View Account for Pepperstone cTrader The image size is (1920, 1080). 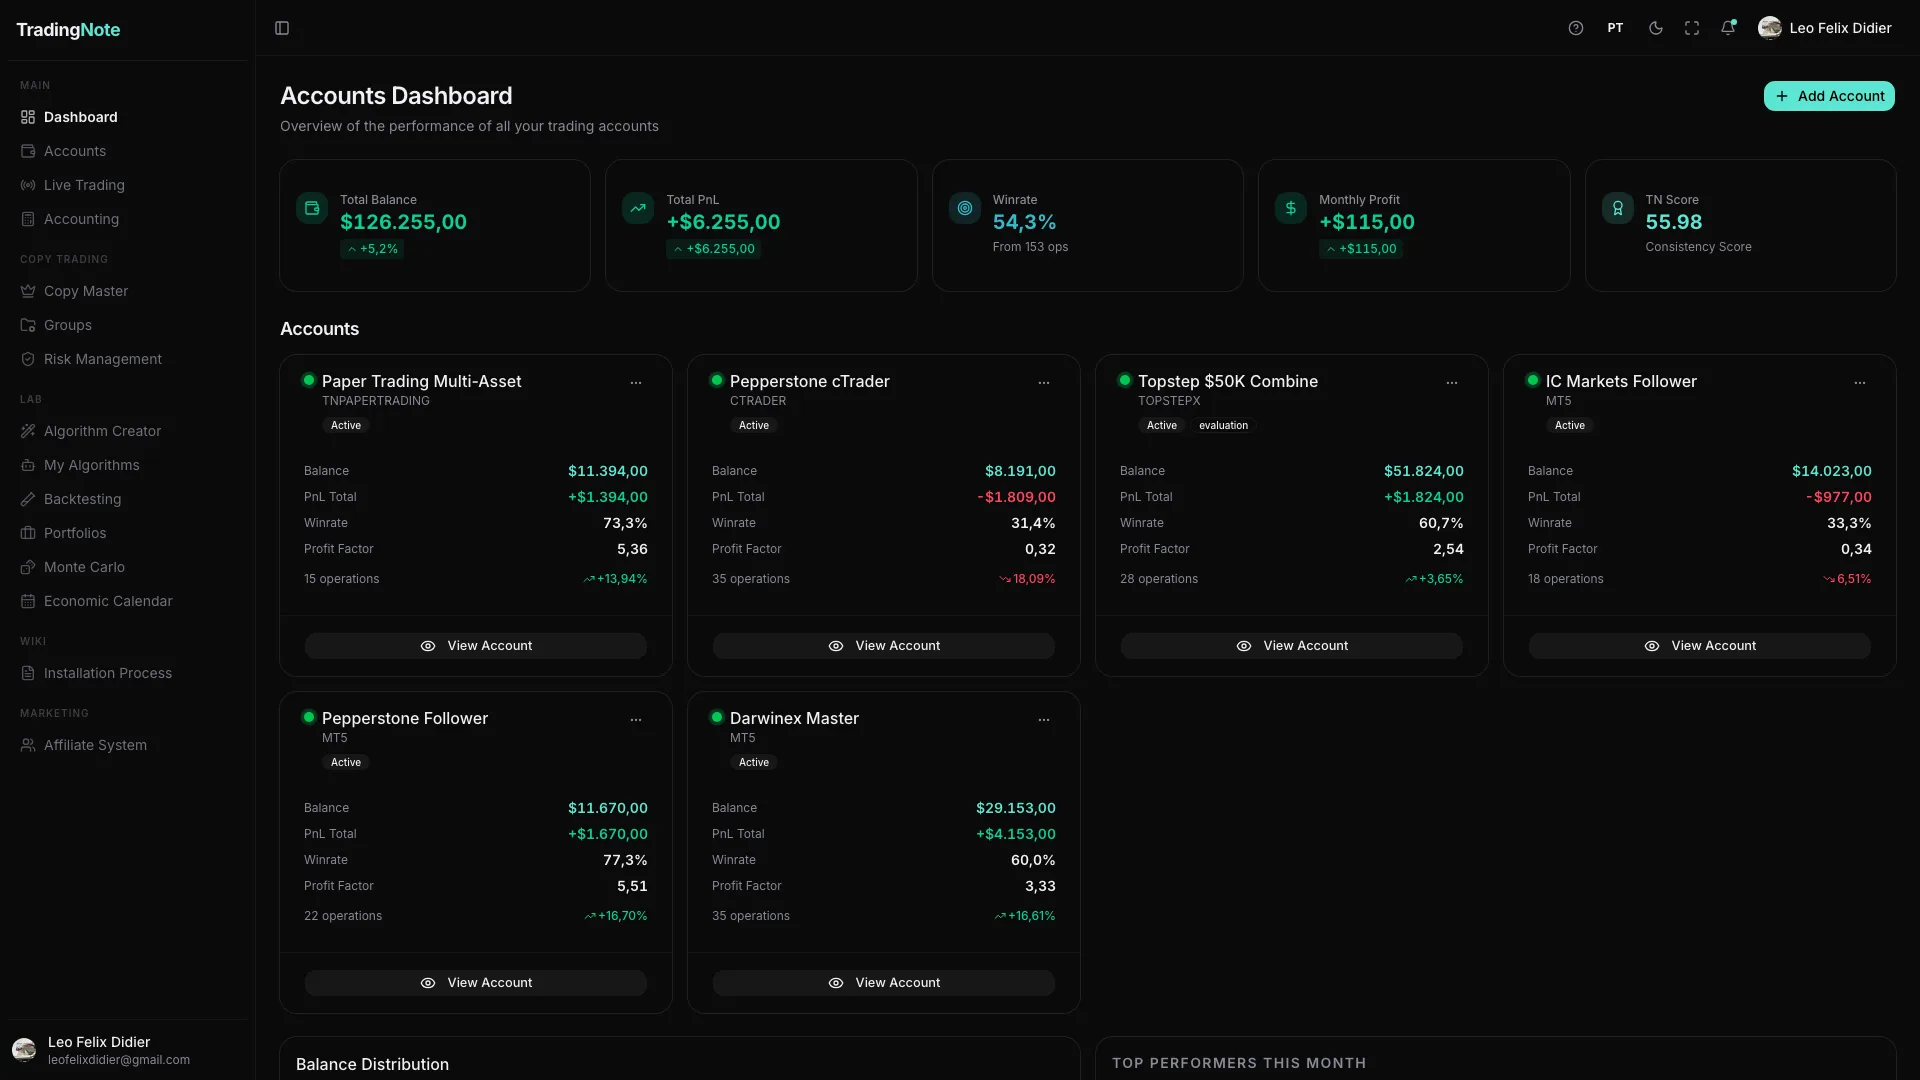(x=884, y=646)
